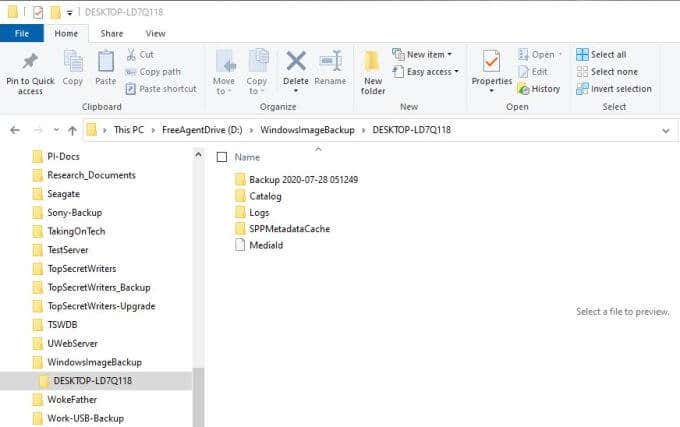
Task: Switch to the View ribbon tab
Action: (x=155, y=33)
